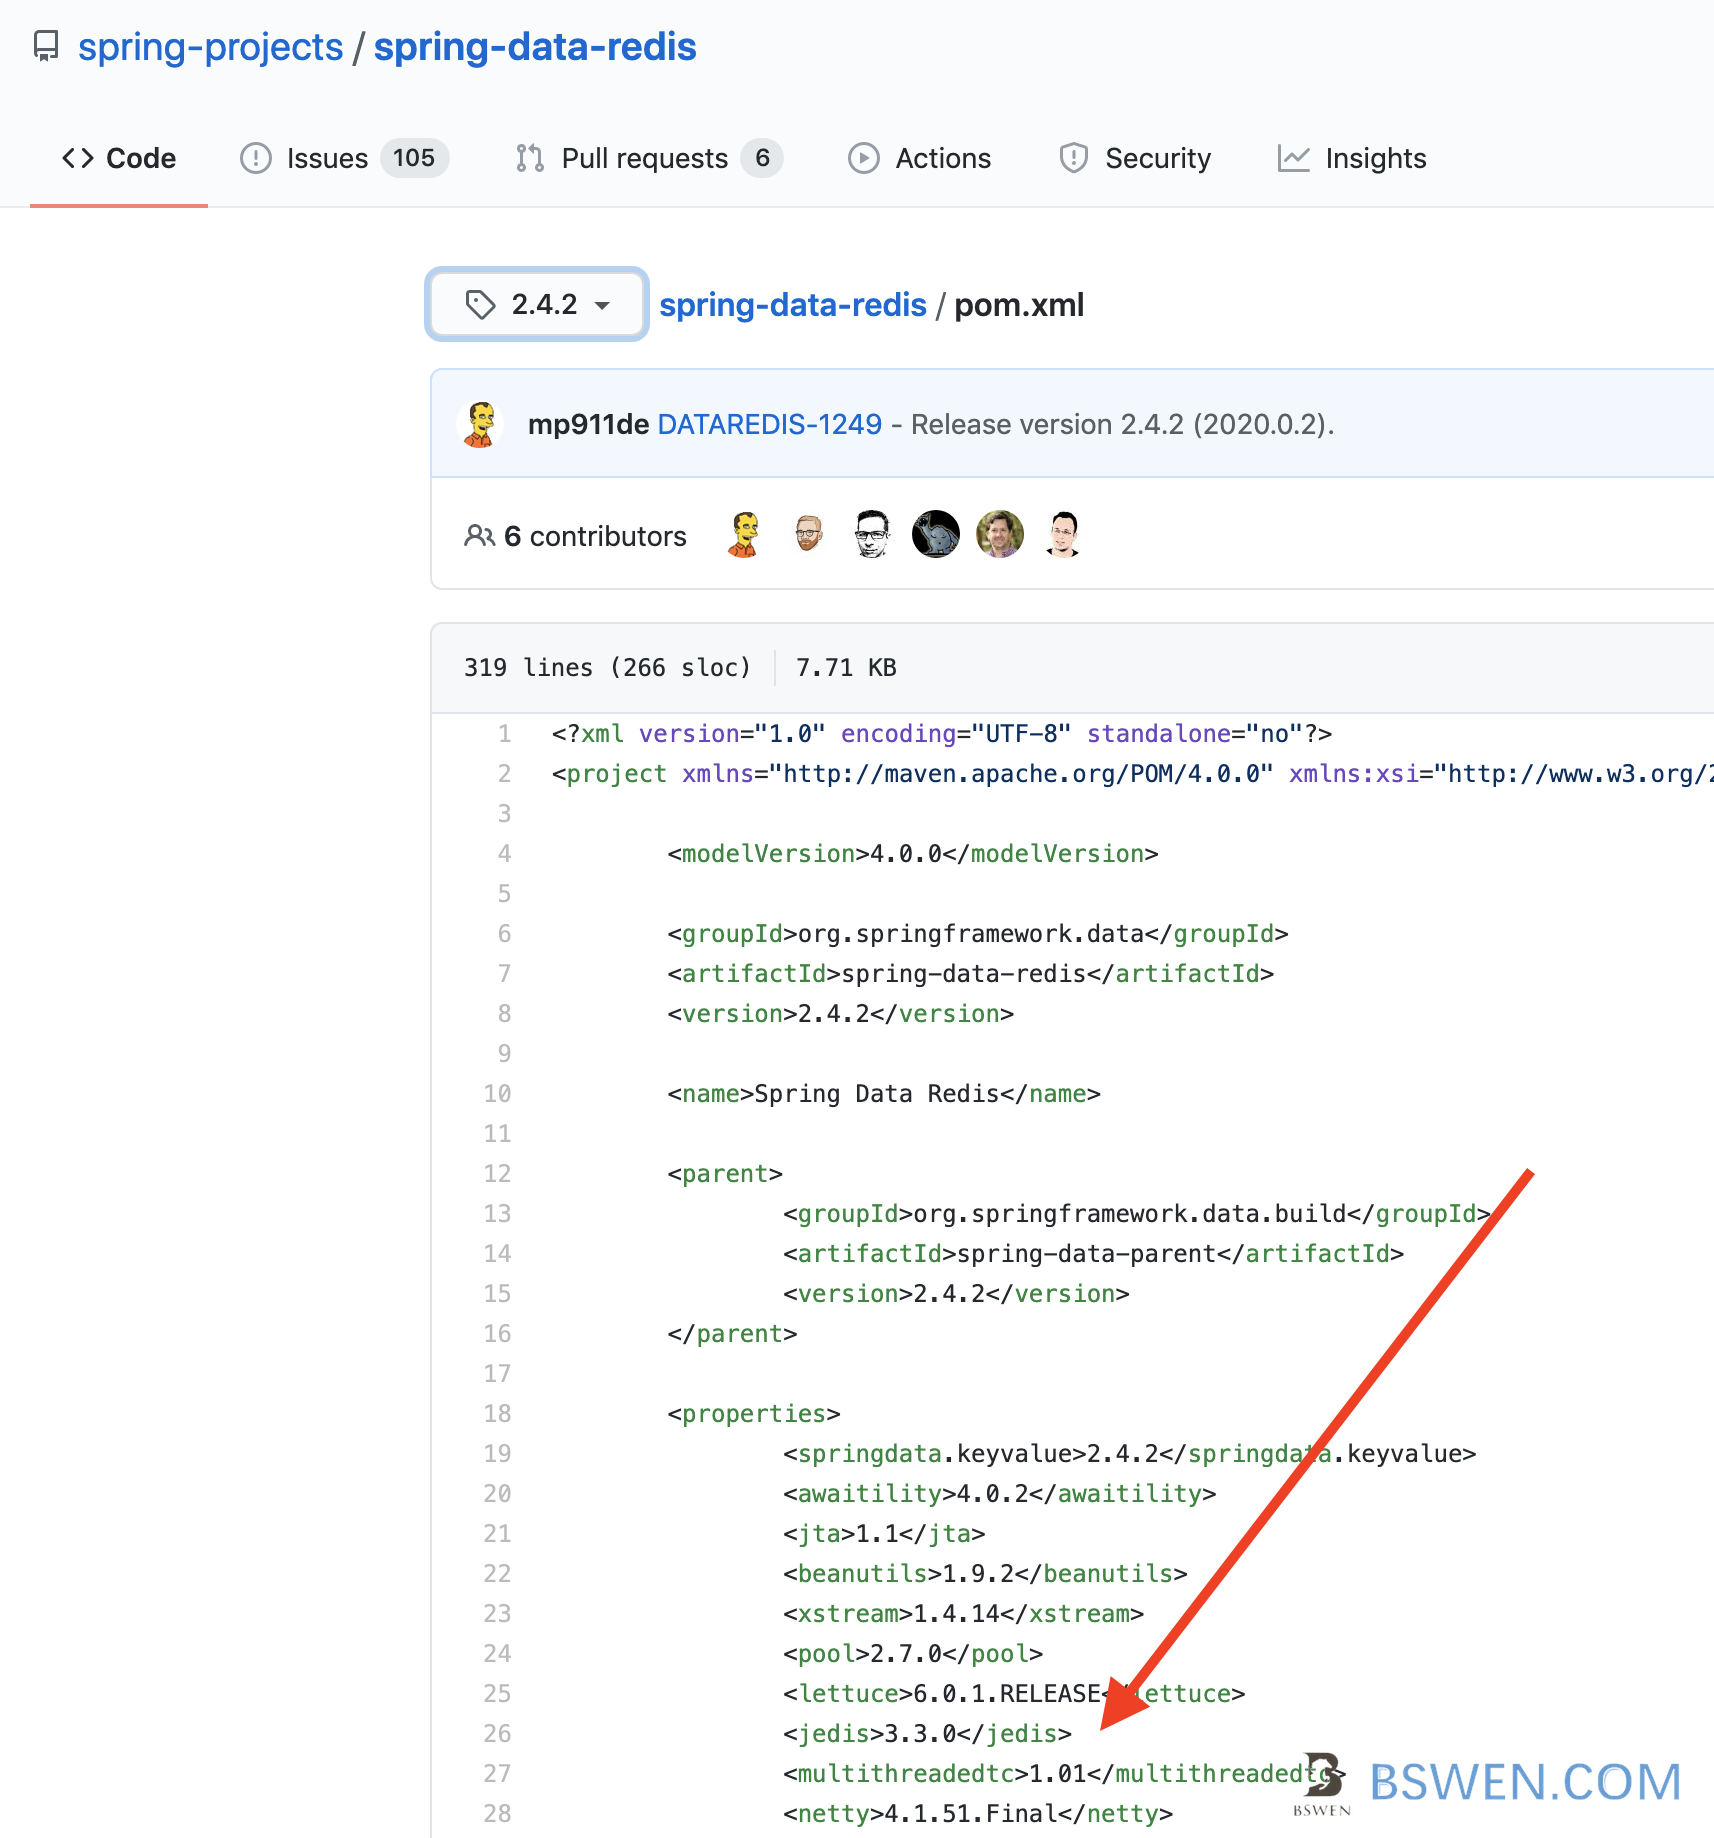
Task: Select line number 25
Action: [497, 1694]
